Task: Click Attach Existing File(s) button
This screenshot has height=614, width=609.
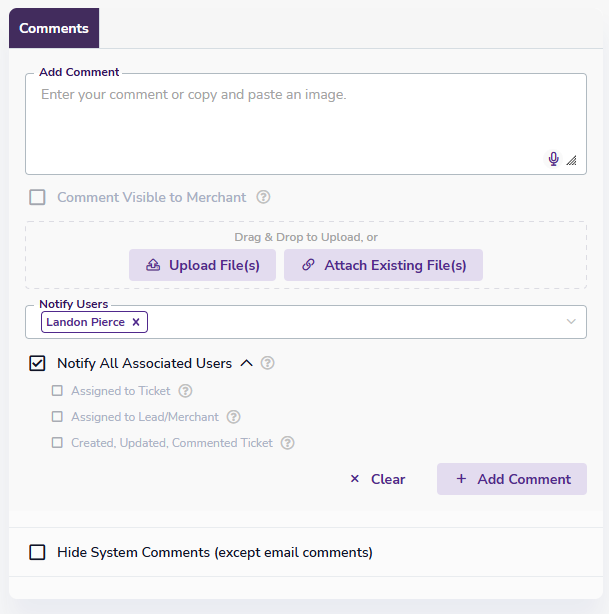Action: pyautogui.click(x=383, y=265)
